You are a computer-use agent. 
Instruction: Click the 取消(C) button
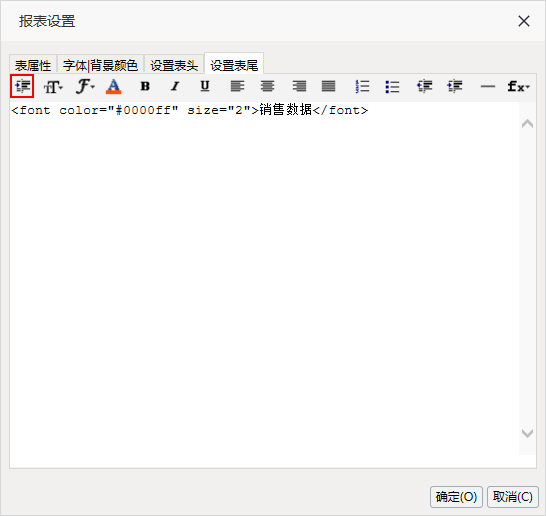click(513, 497)
